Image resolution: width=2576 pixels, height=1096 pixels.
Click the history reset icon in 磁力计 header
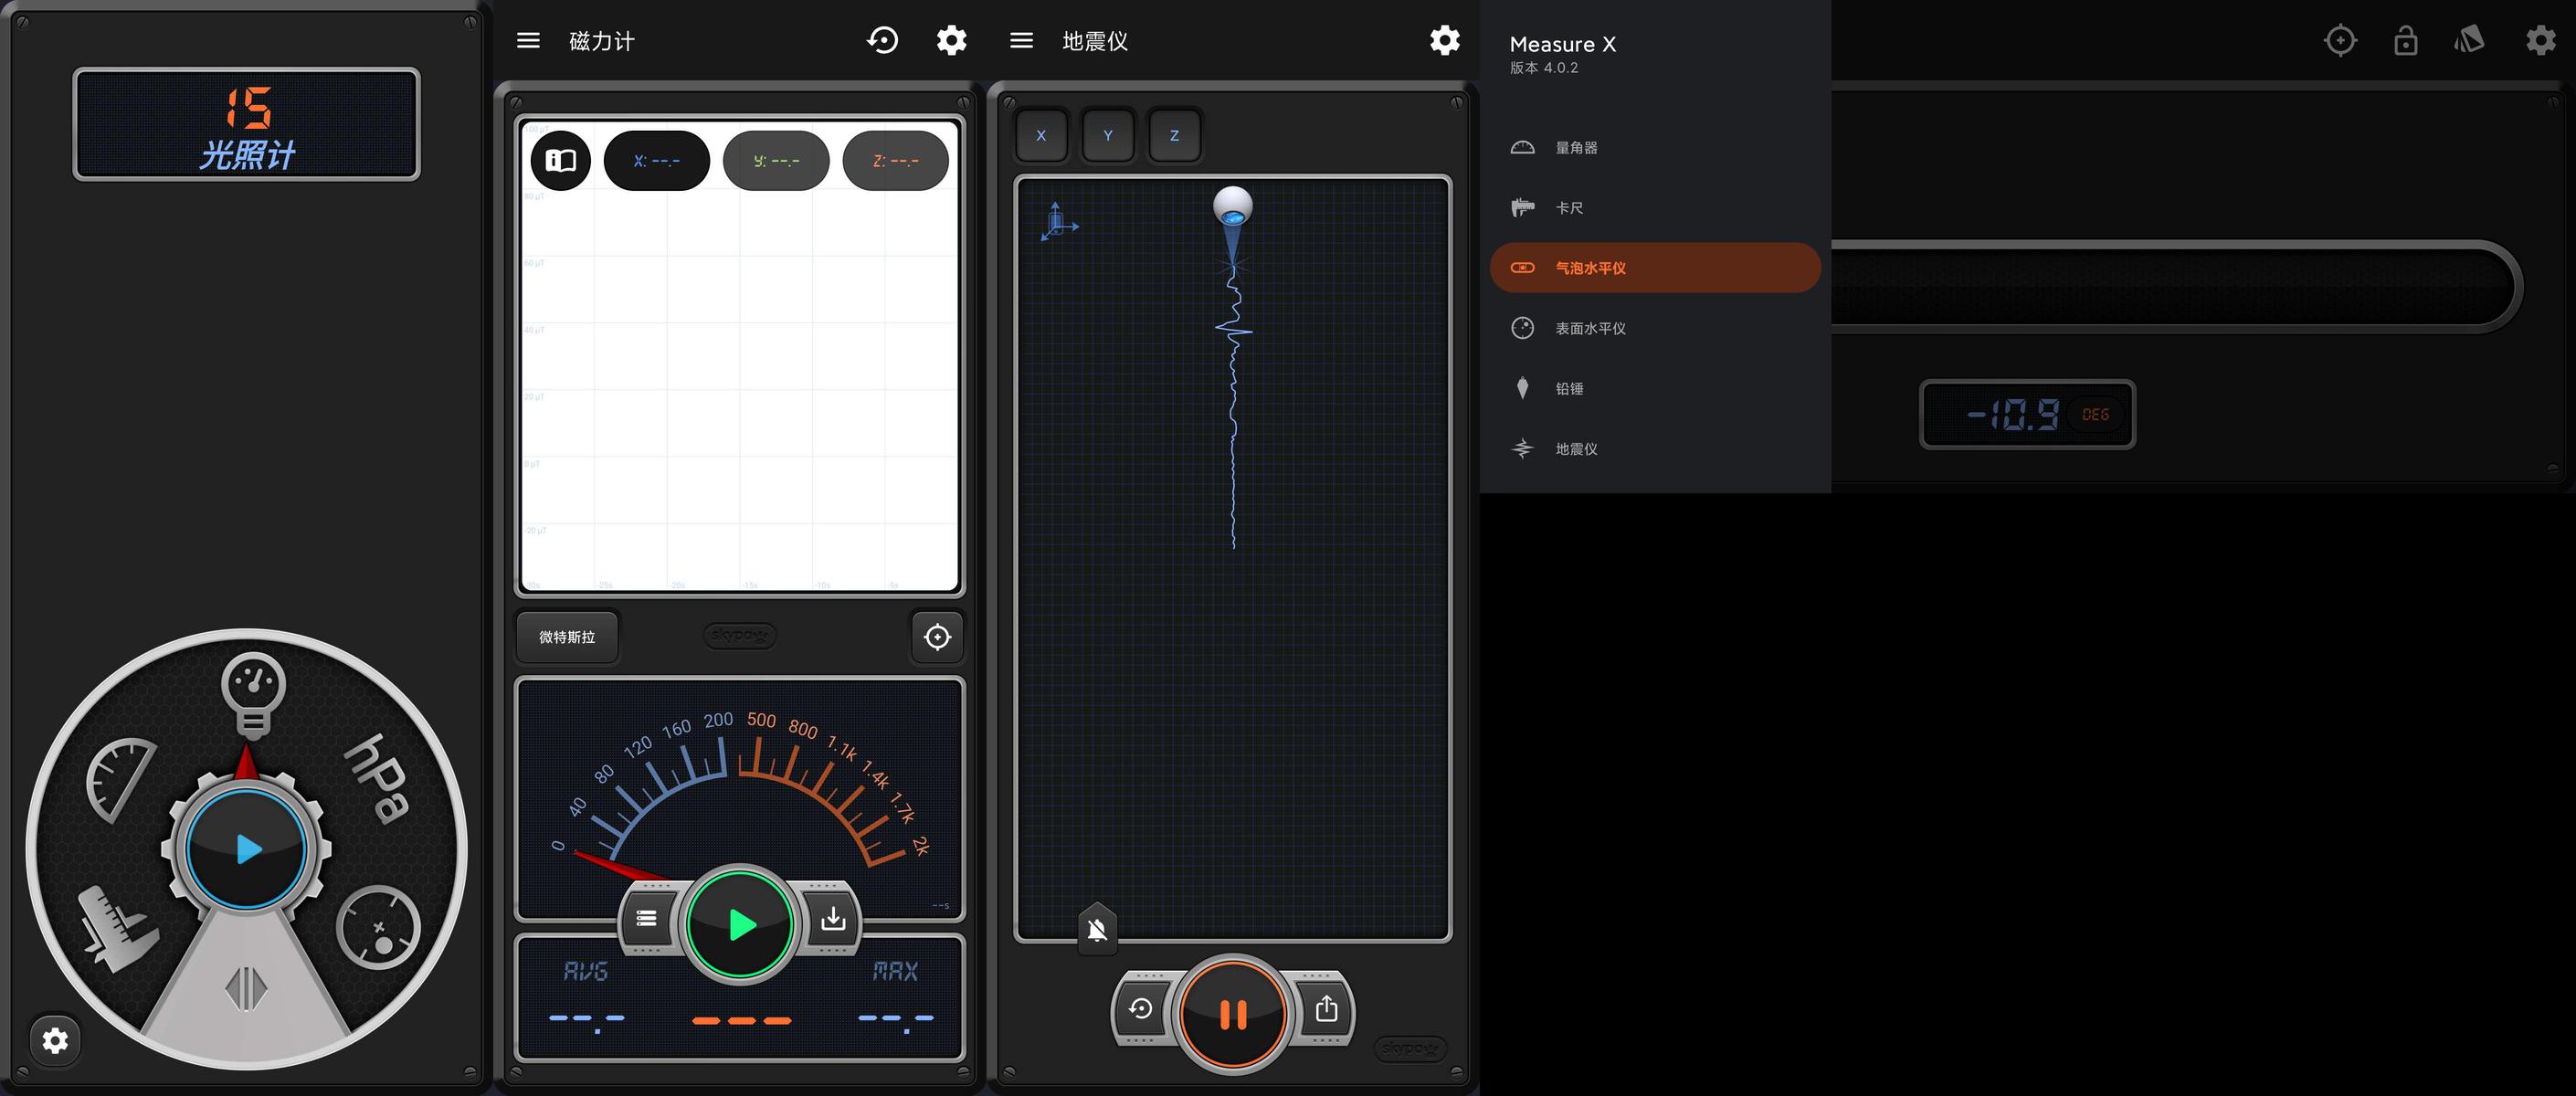coord(882,40)
